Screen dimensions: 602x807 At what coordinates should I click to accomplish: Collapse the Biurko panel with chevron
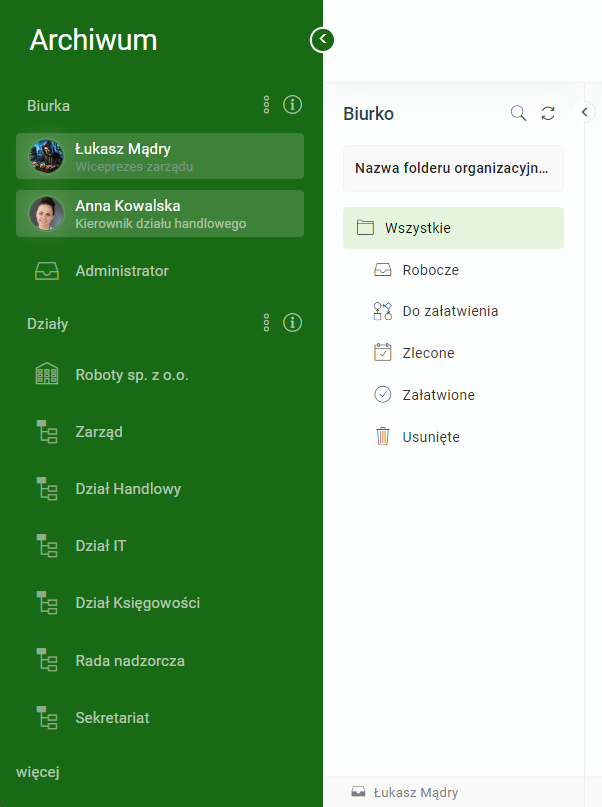click(585, 112)
